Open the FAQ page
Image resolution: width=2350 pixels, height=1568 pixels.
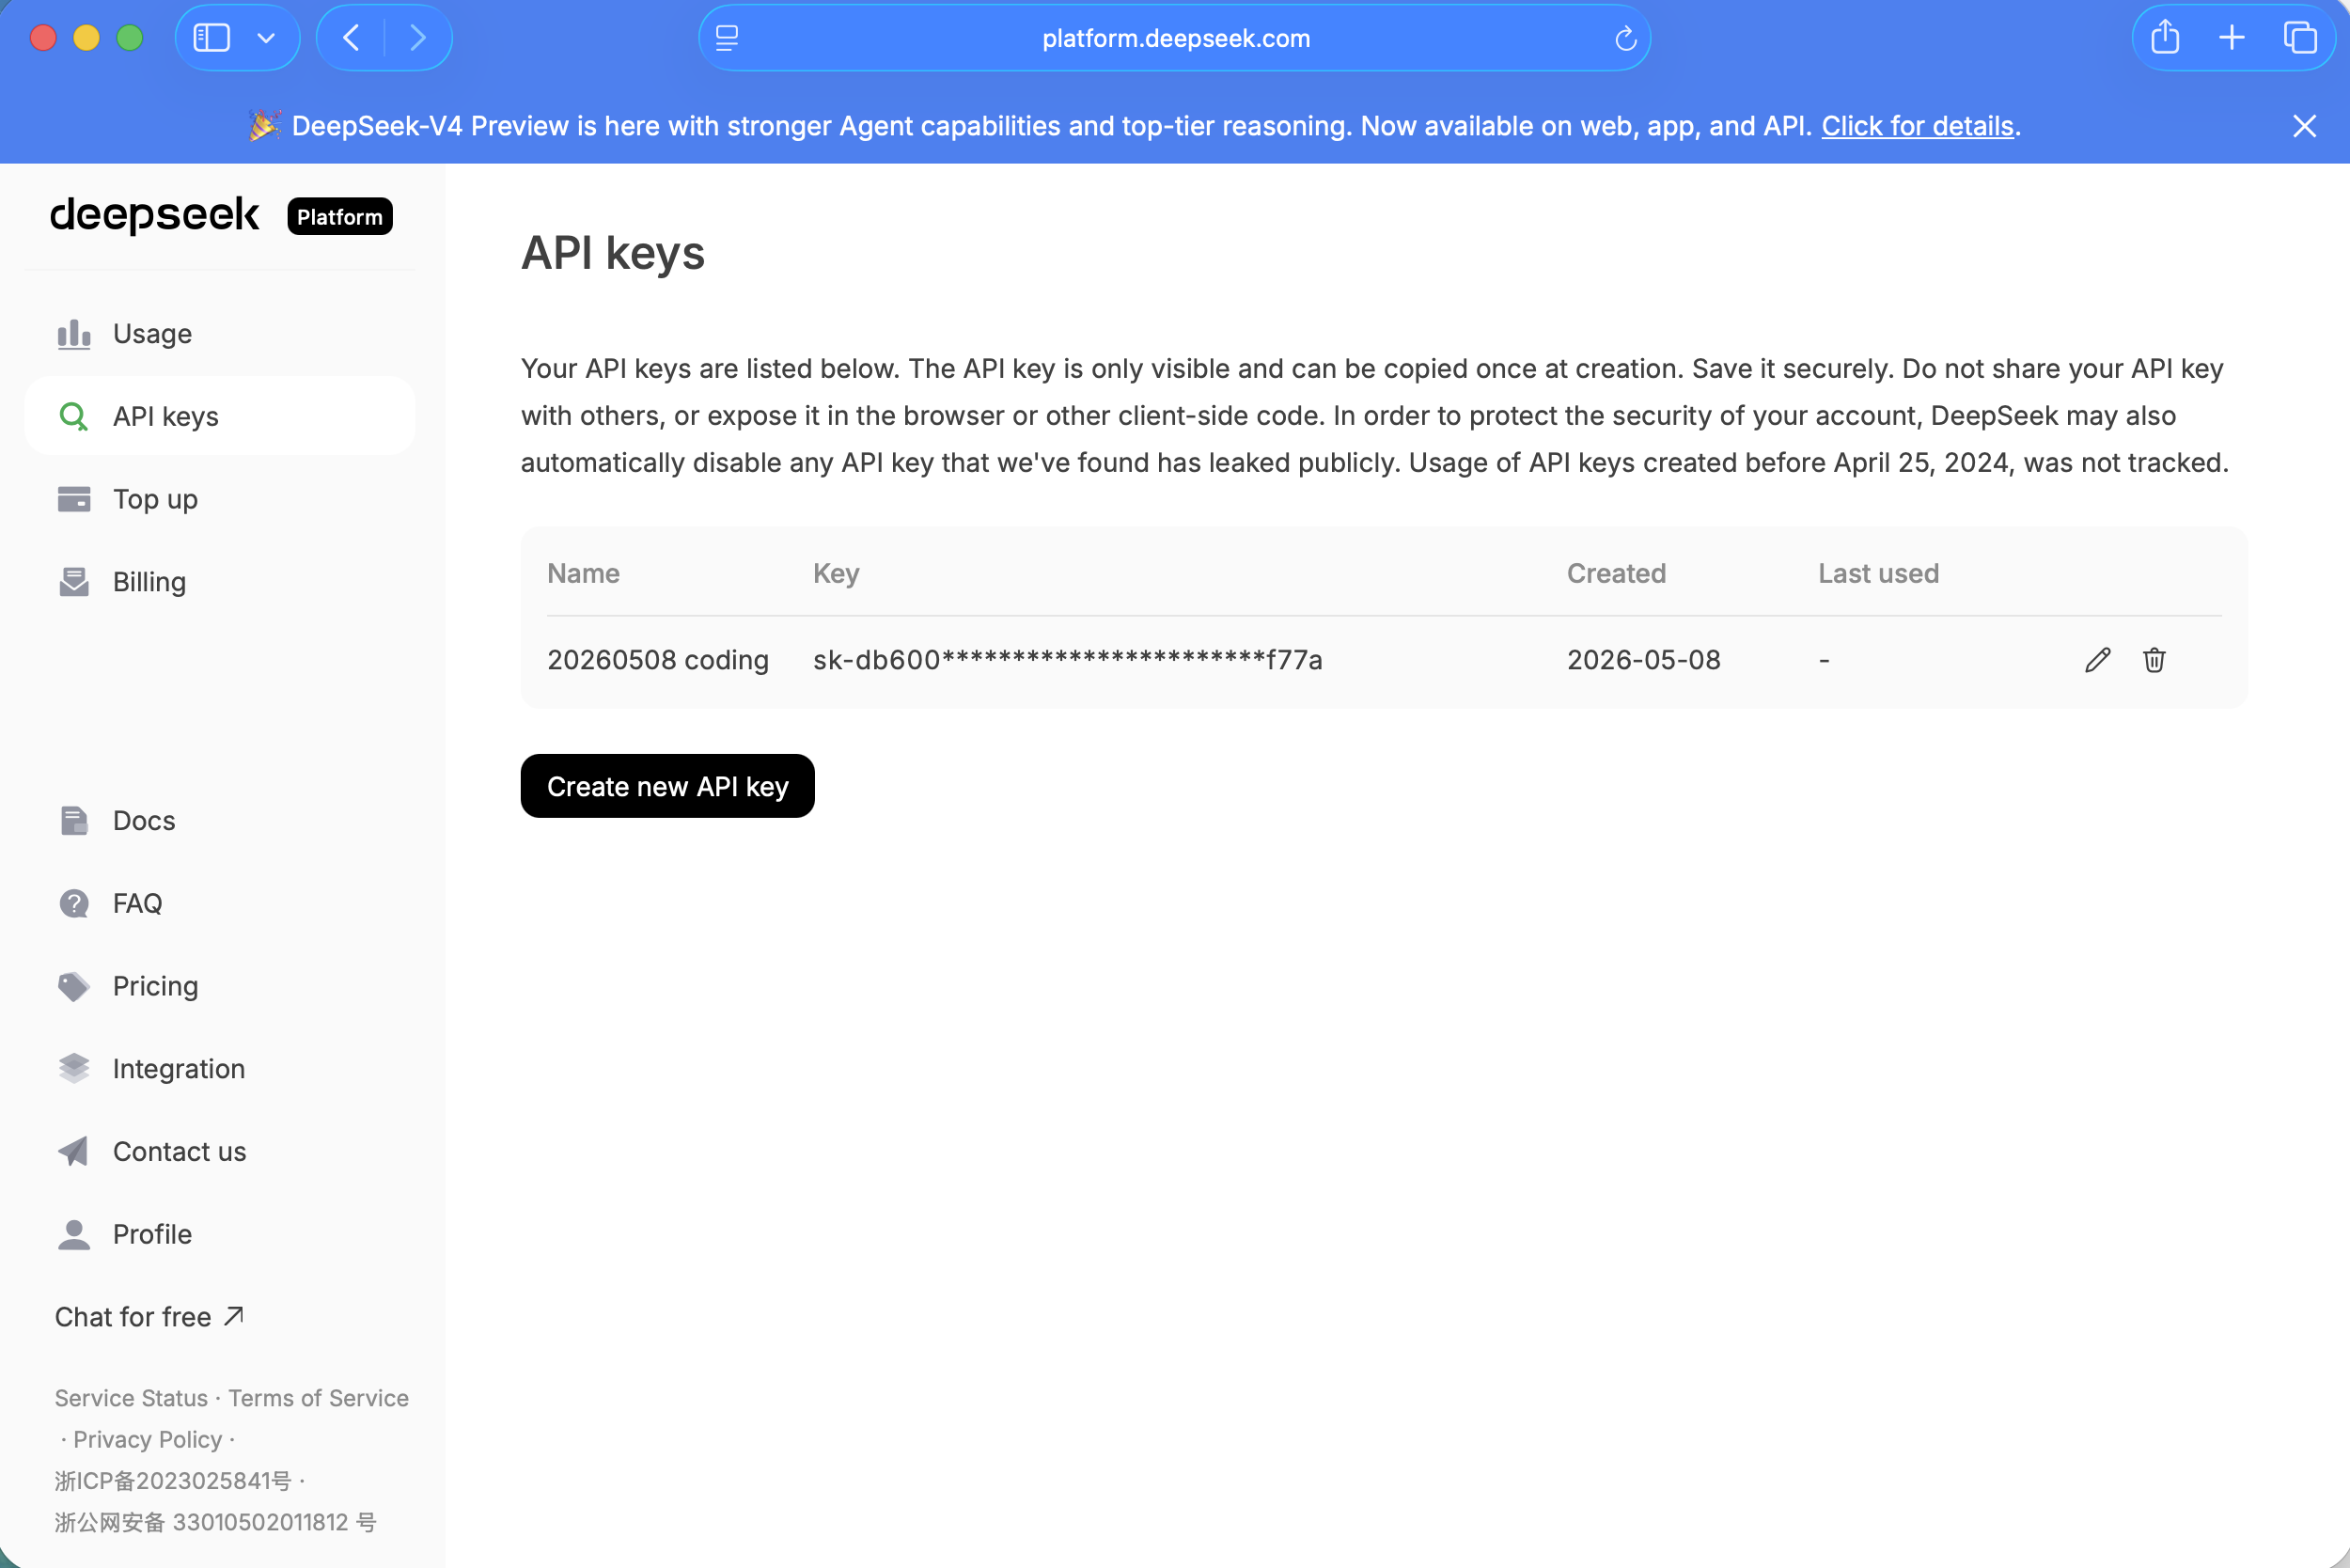pyautogui.click(x=219, y=903)
